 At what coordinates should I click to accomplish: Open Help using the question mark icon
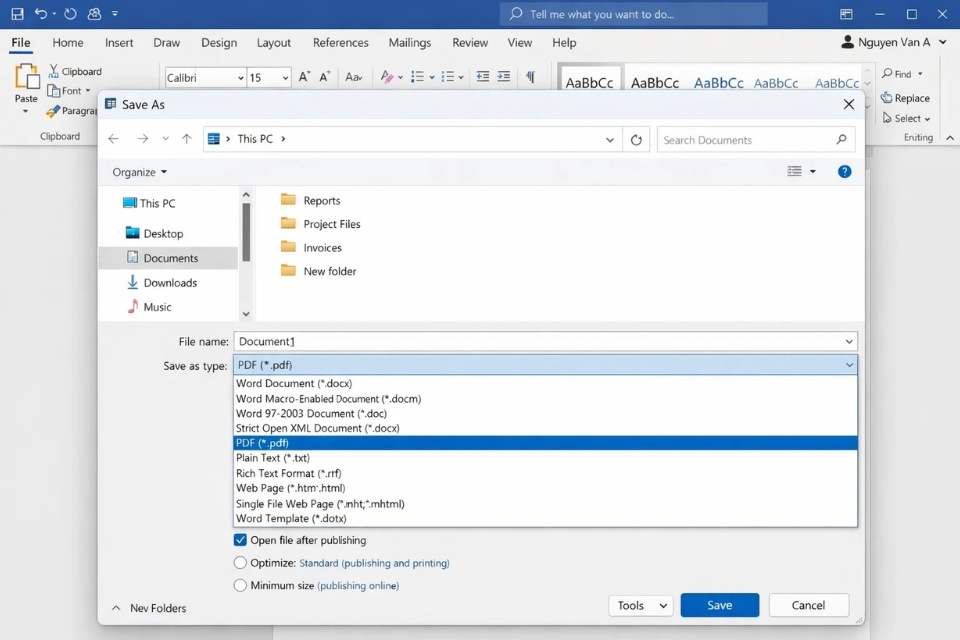coord(845,171)
